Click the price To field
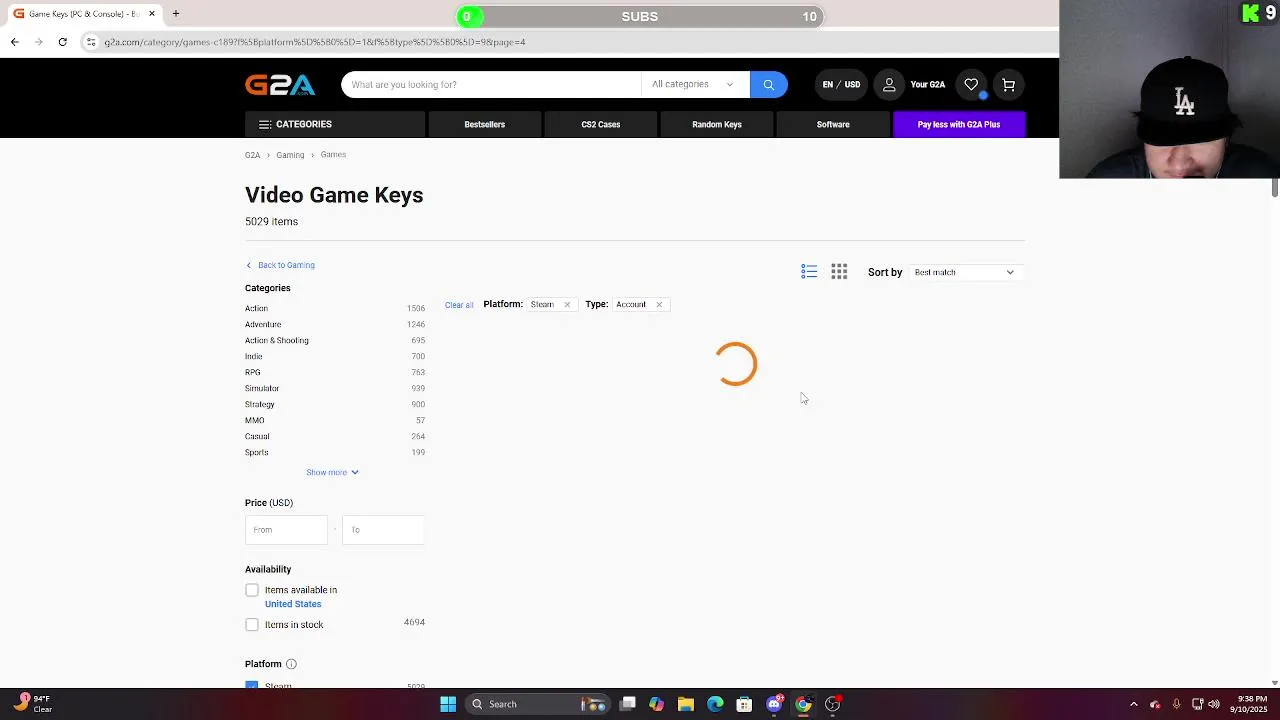1280x720 pixels. (x=383, y=530)
